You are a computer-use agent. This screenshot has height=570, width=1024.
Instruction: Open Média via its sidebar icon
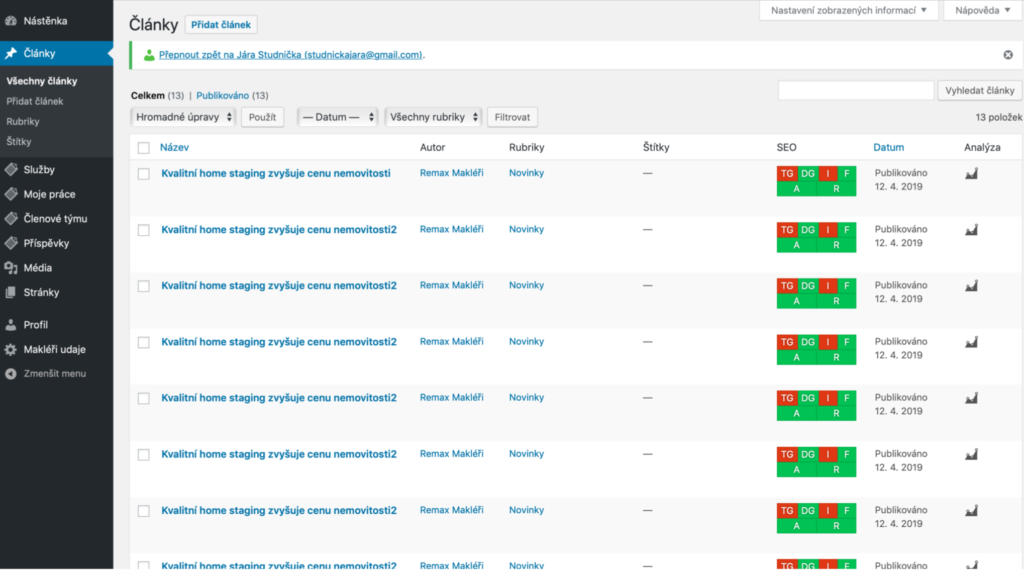point(11,268)
